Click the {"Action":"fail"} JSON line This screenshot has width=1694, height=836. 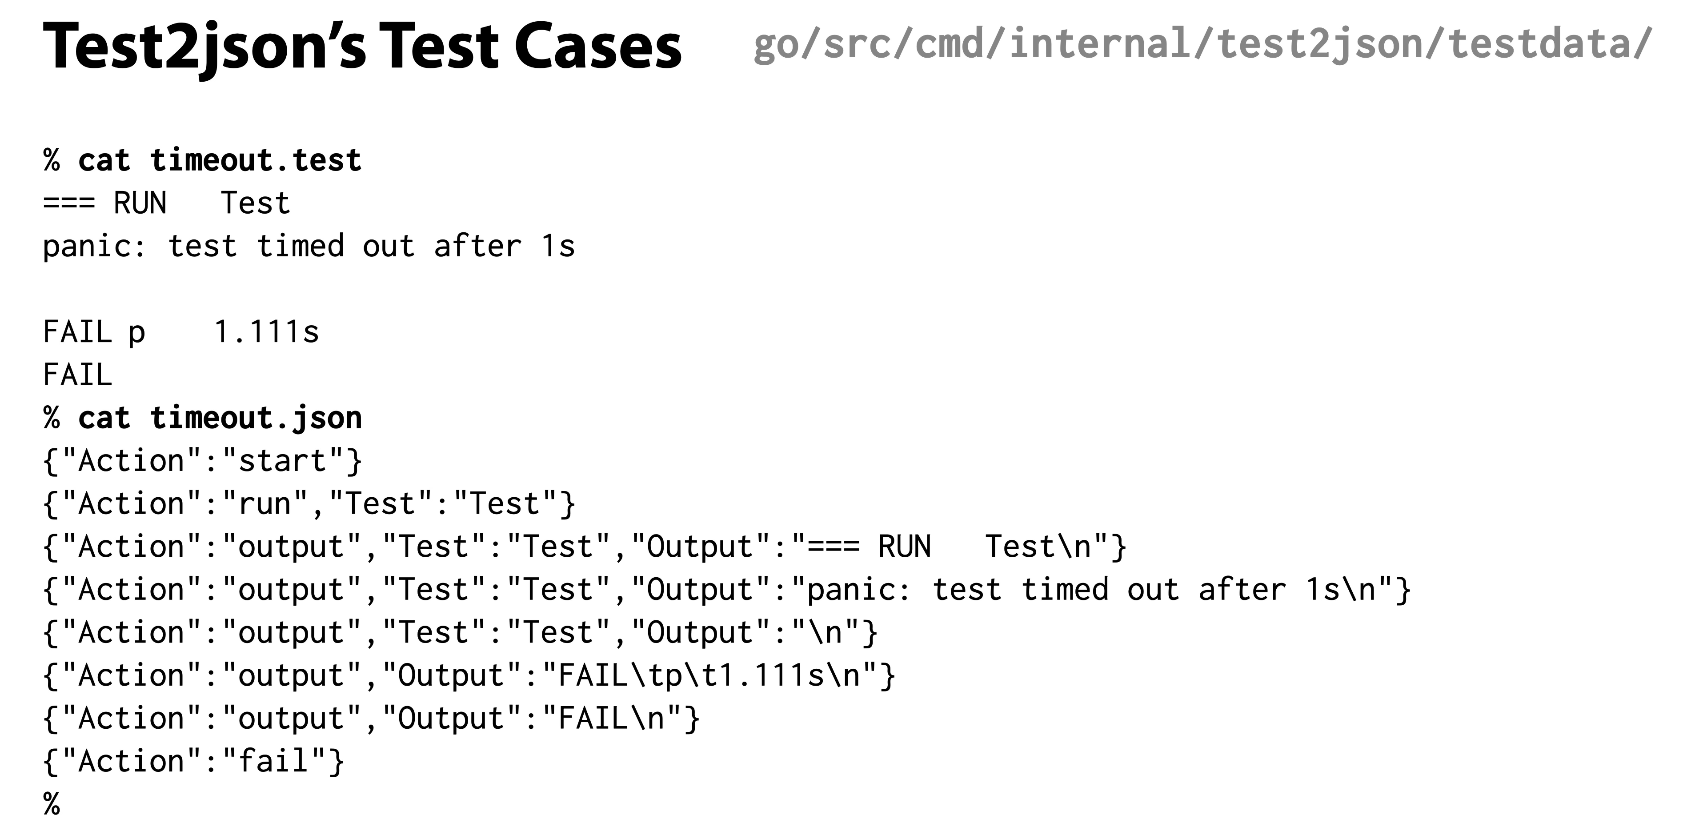coord(193,762)
